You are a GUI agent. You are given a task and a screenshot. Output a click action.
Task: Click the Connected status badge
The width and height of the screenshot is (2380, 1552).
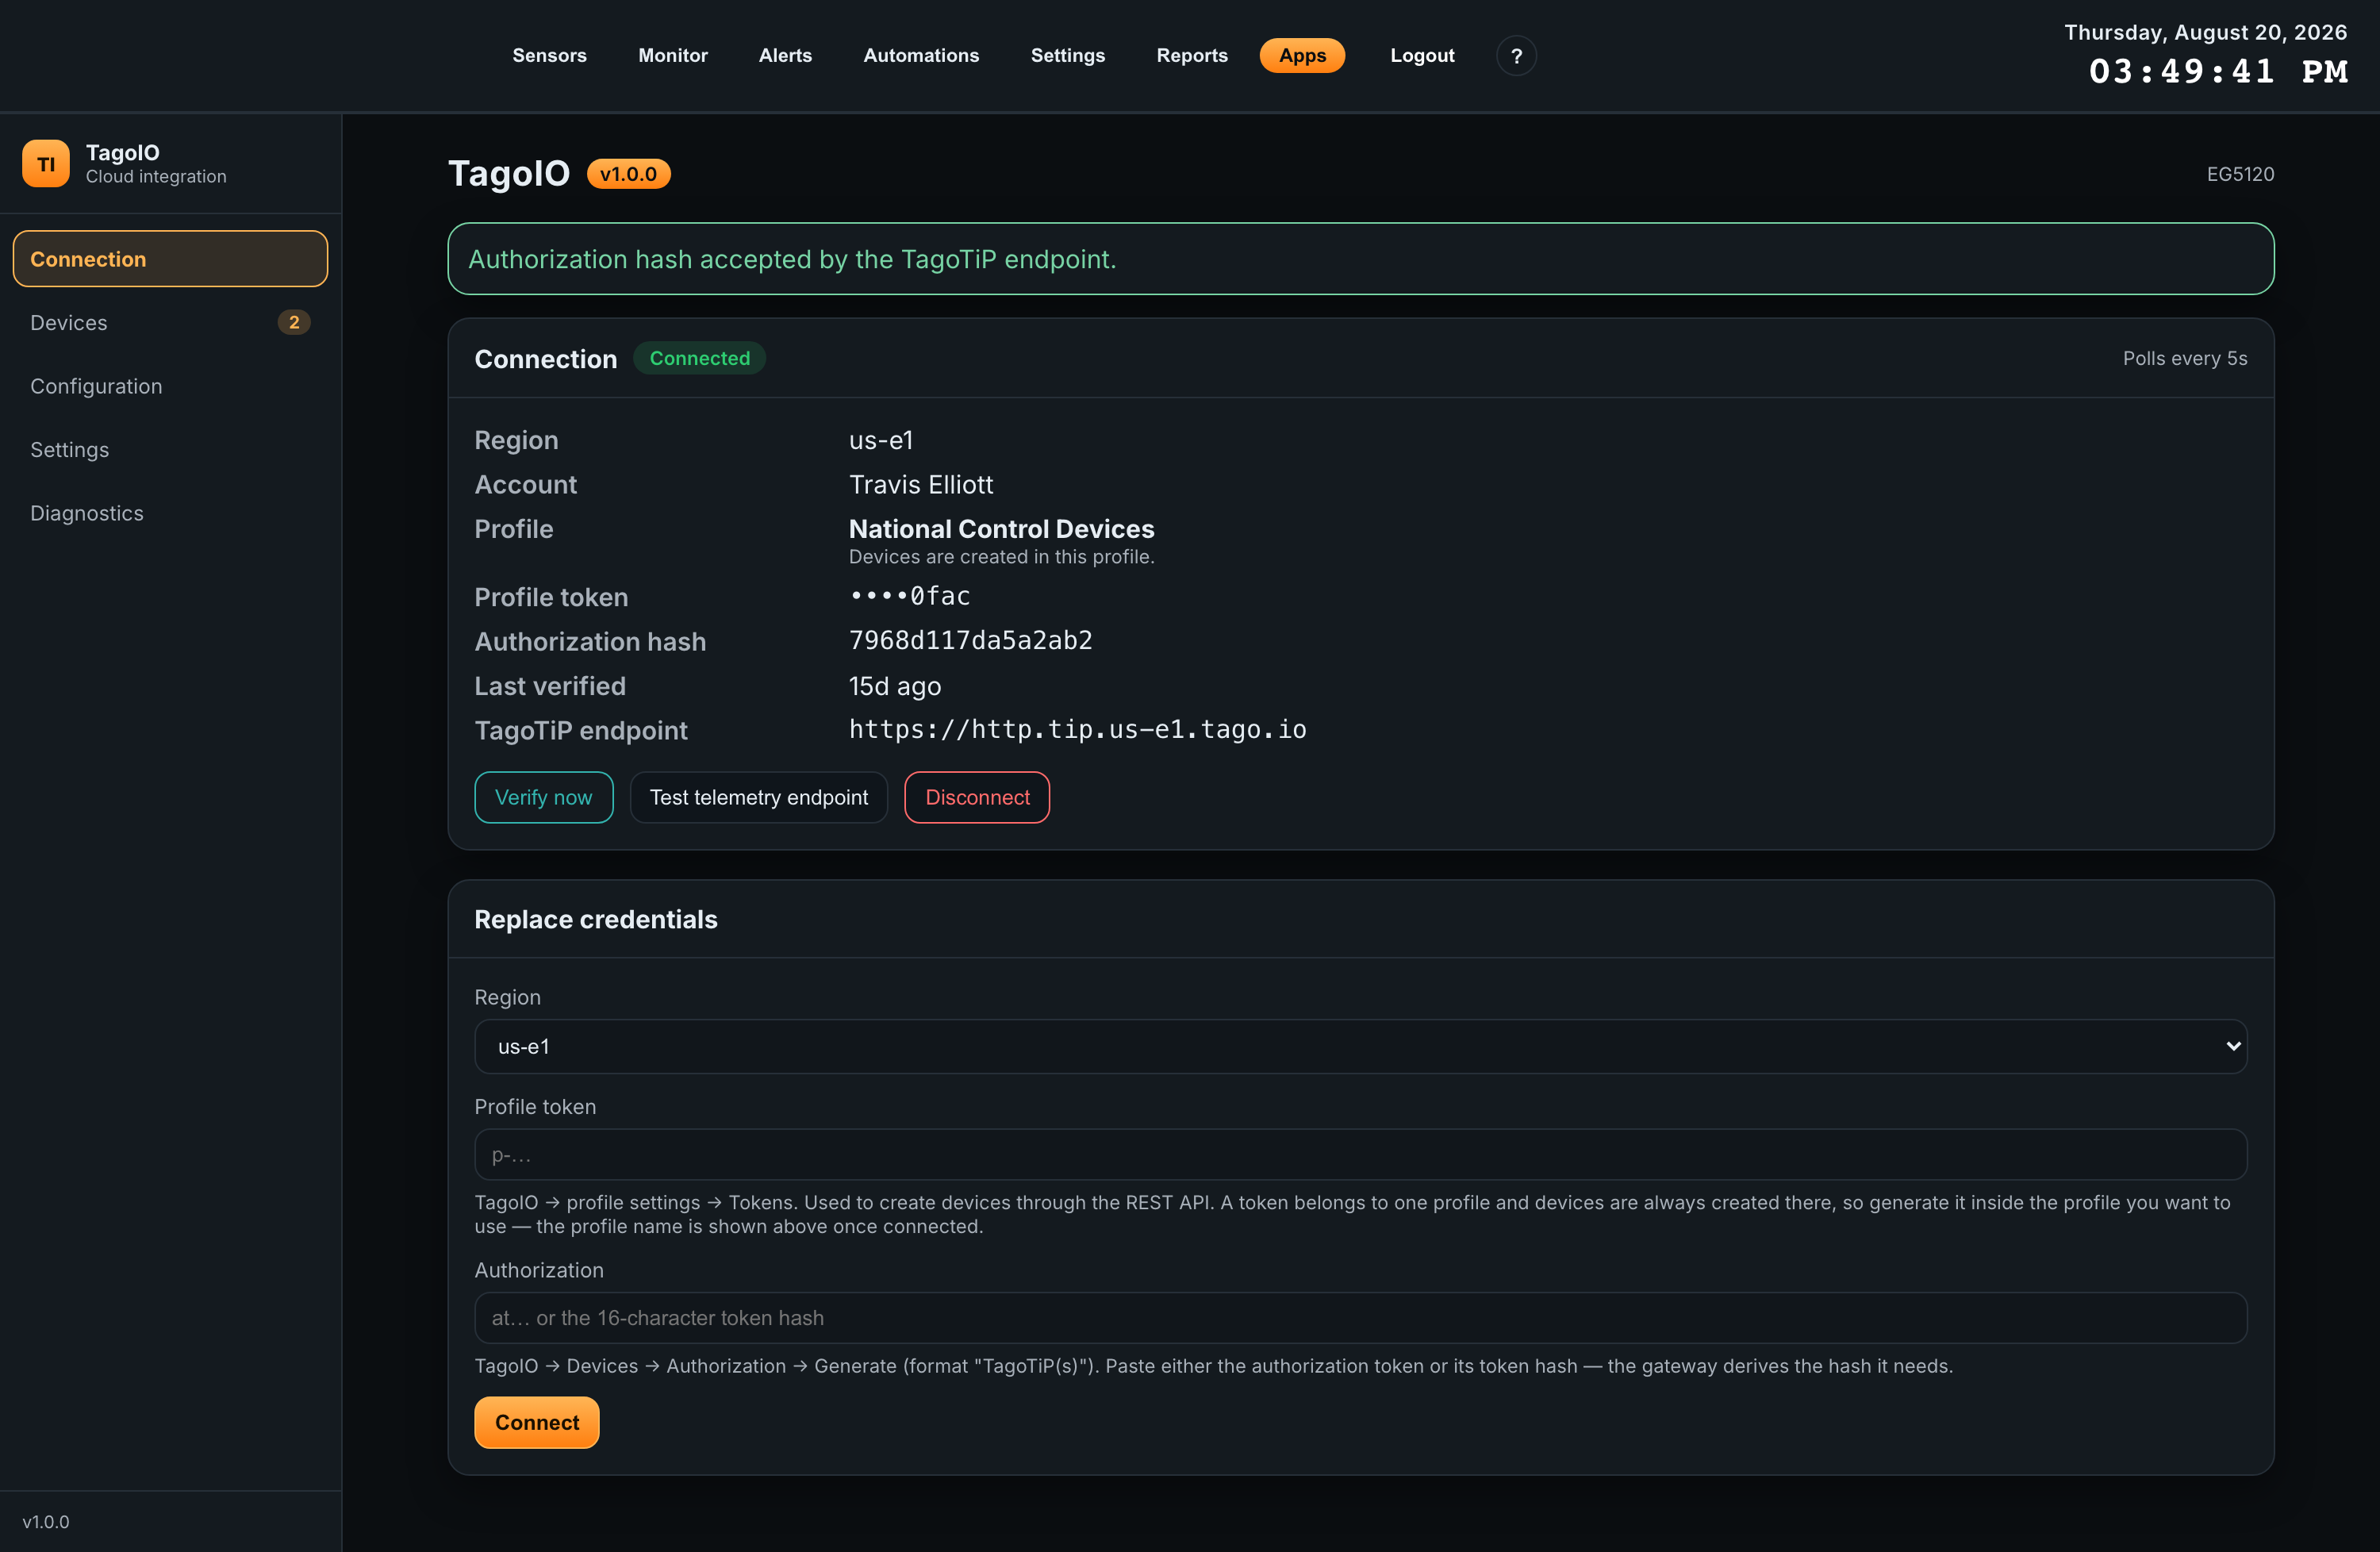point(700,358)
